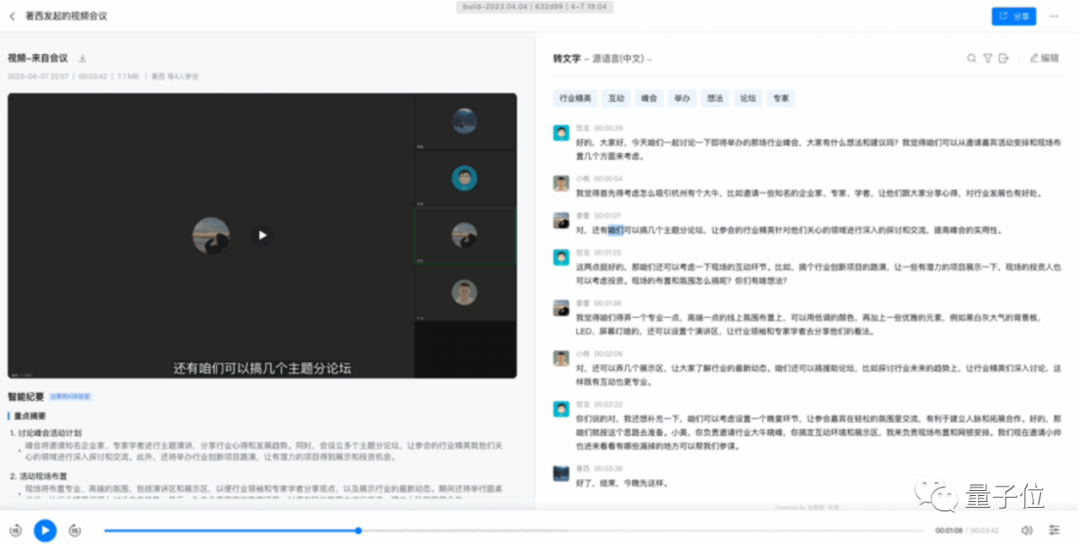Click summary heading 1. 讨论峰会活动计划

(x=45, y=433)
